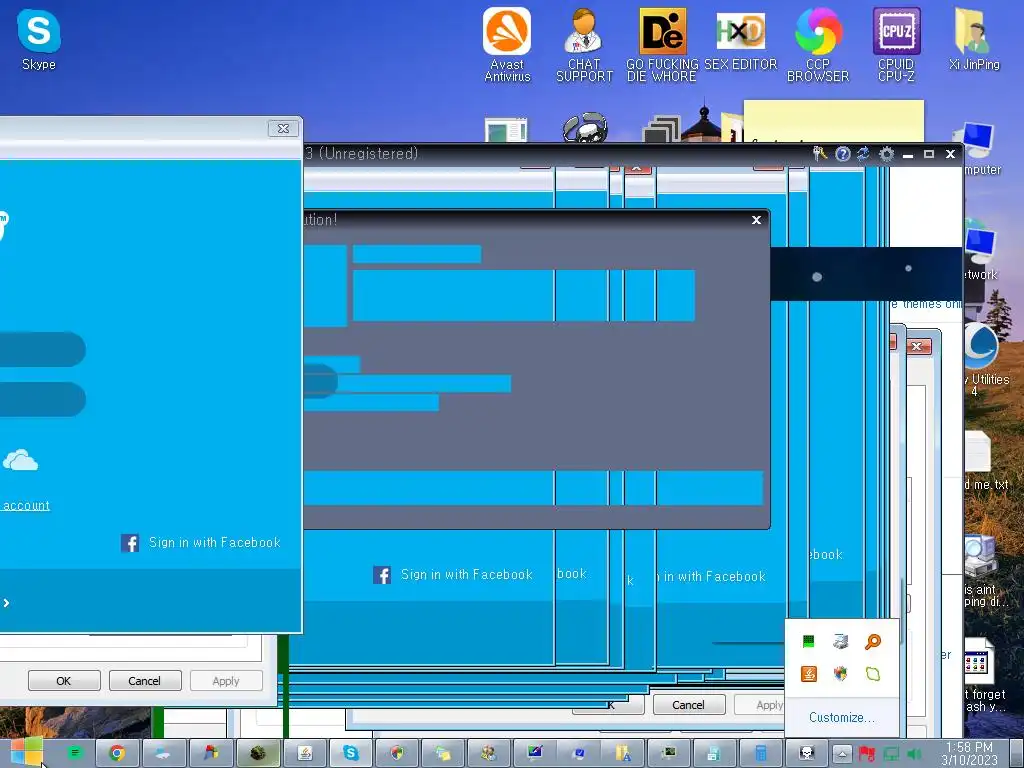This screenshot has width=1024, height=768.
Task: Click Cancel next to the OK button
Action: pyautogui.click(x=144, y=680)
